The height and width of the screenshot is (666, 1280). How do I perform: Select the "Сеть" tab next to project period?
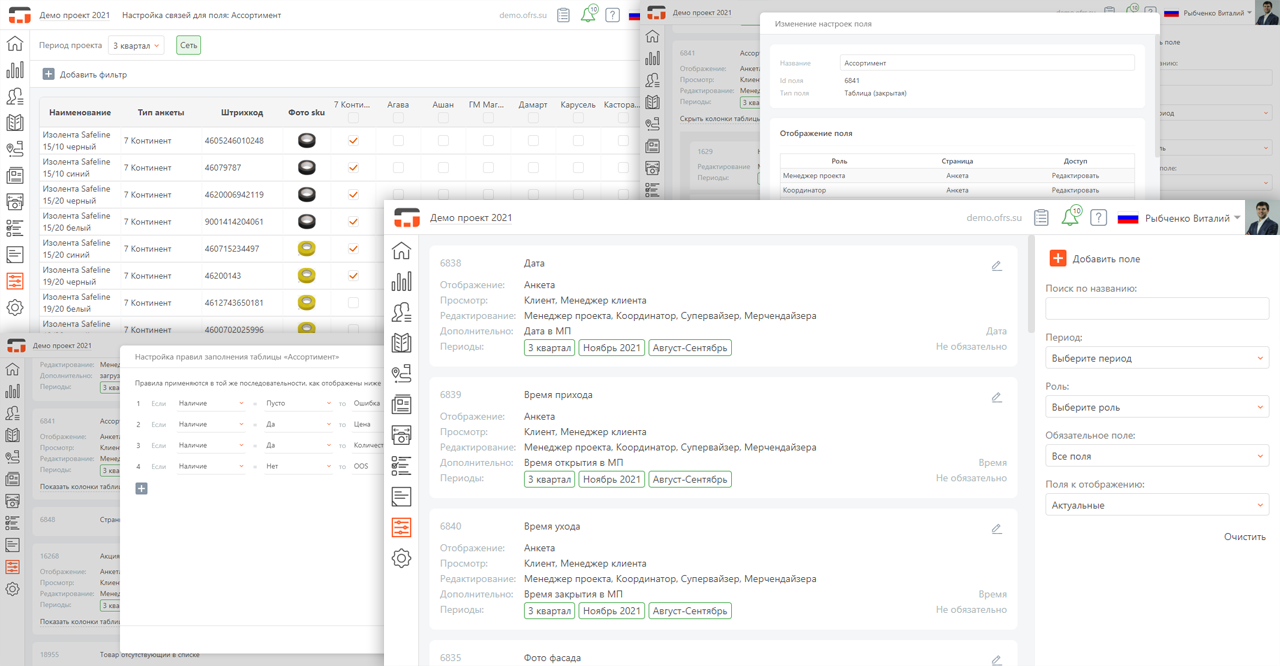tap(187, 45)
